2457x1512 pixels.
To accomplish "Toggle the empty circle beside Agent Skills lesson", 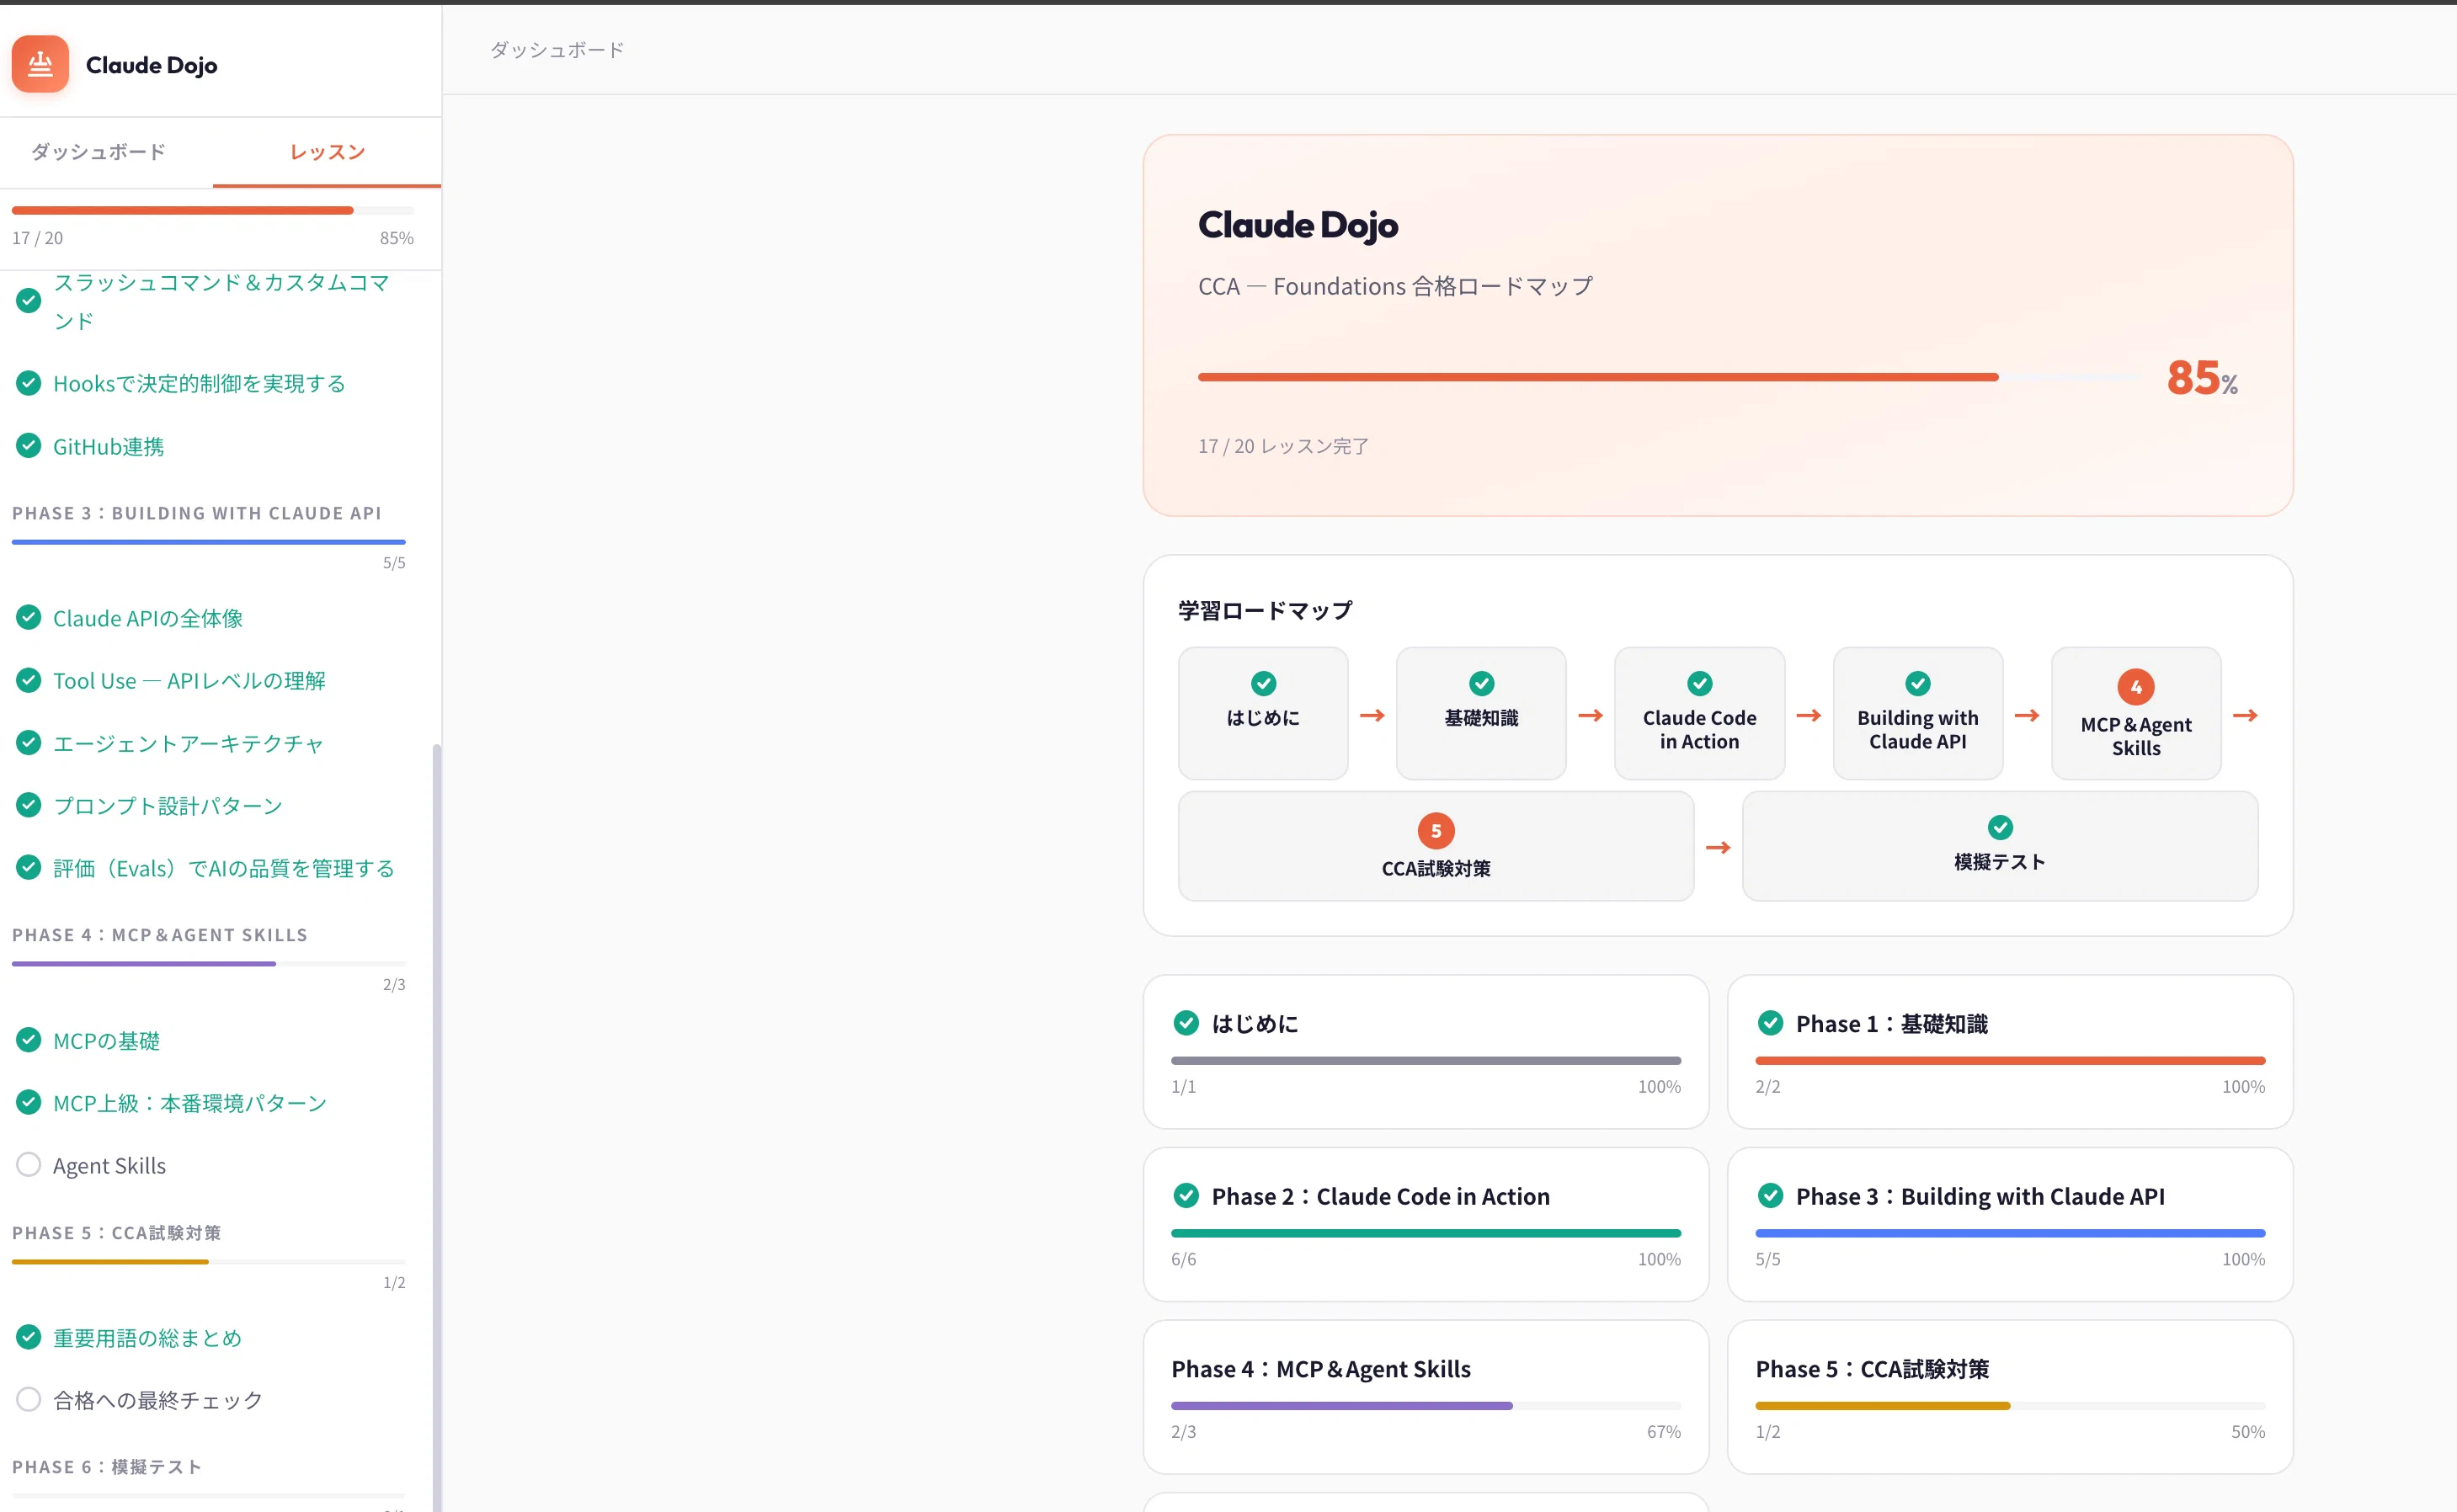I will pyautogui.click(x=29, y=1164).
